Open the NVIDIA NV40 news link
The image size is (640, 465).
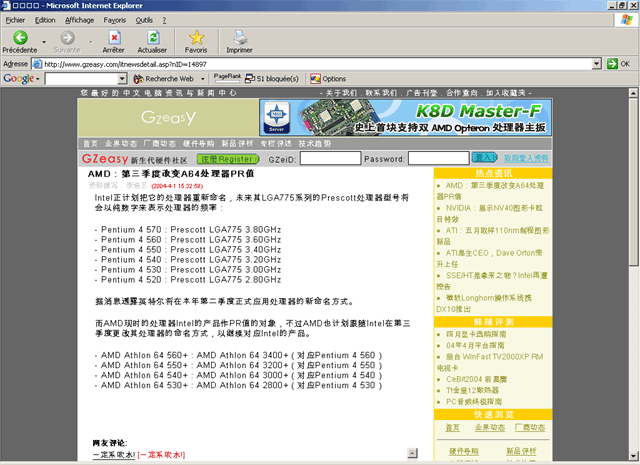click(490, 214)
